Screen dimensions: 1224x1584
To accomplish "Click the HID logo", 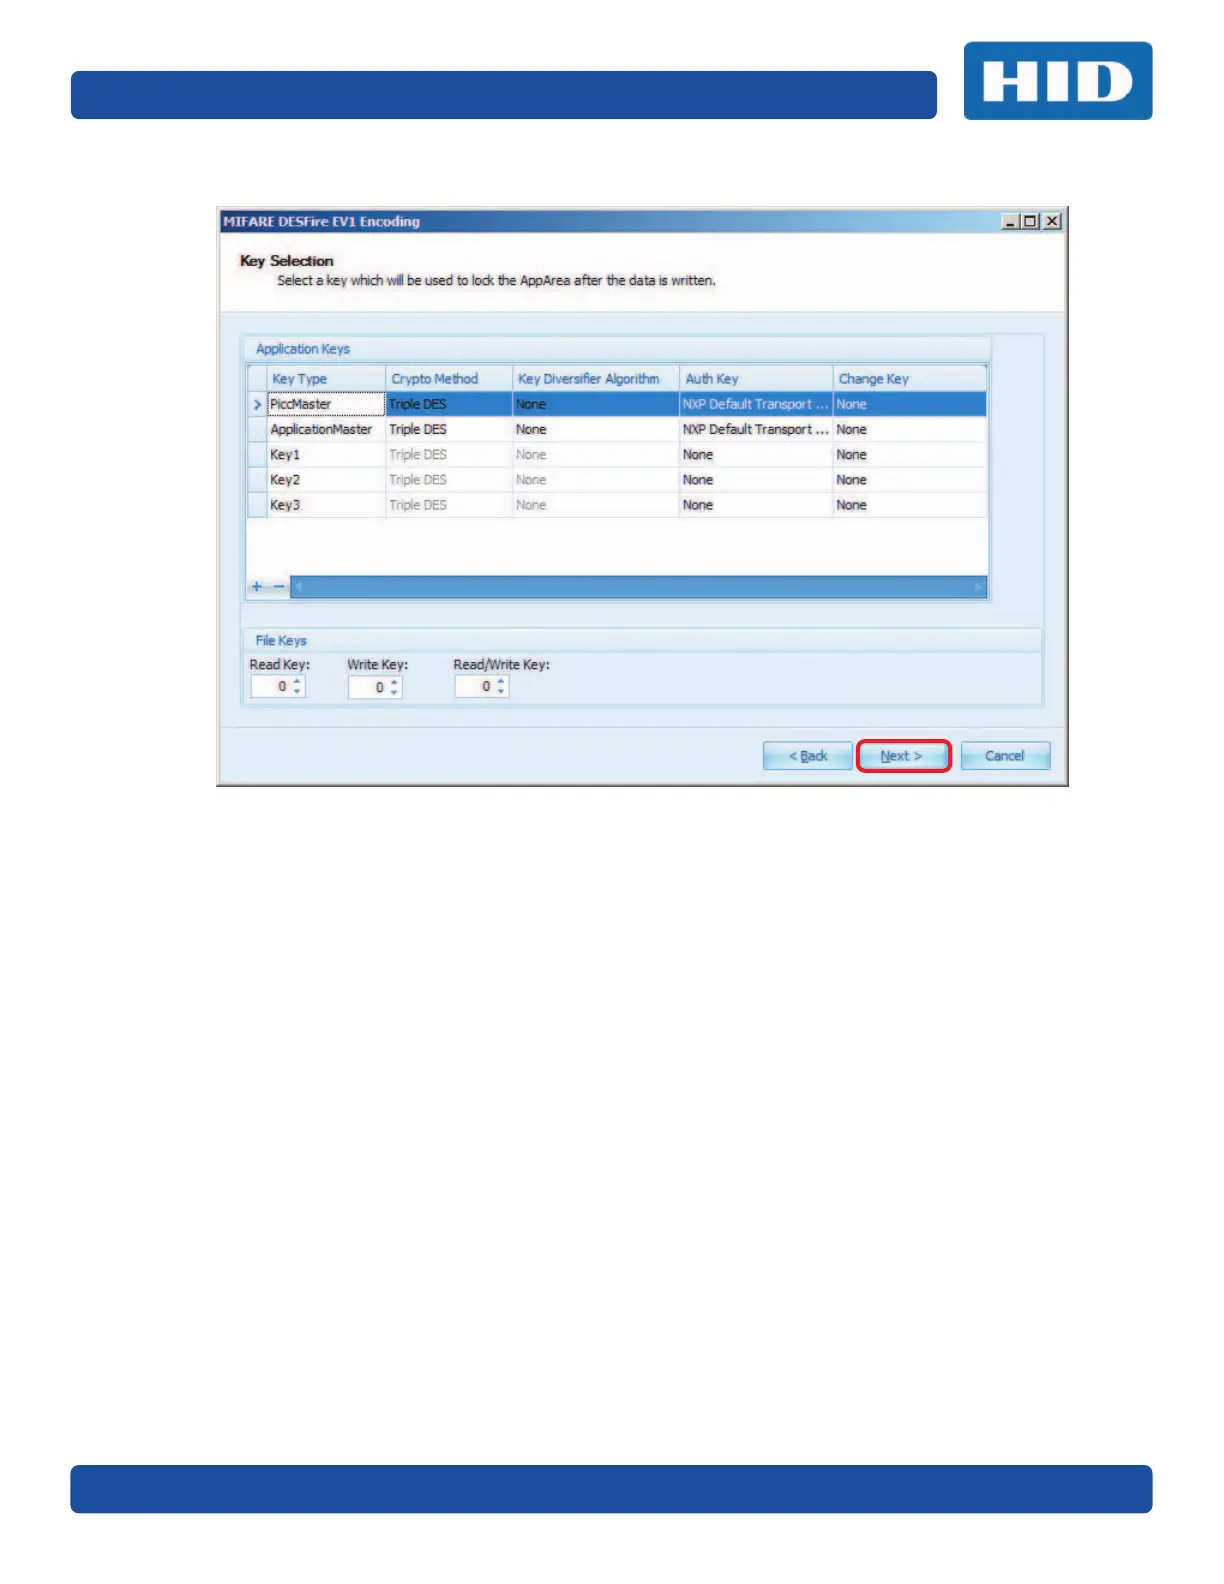I will [x=1058, y=81].
